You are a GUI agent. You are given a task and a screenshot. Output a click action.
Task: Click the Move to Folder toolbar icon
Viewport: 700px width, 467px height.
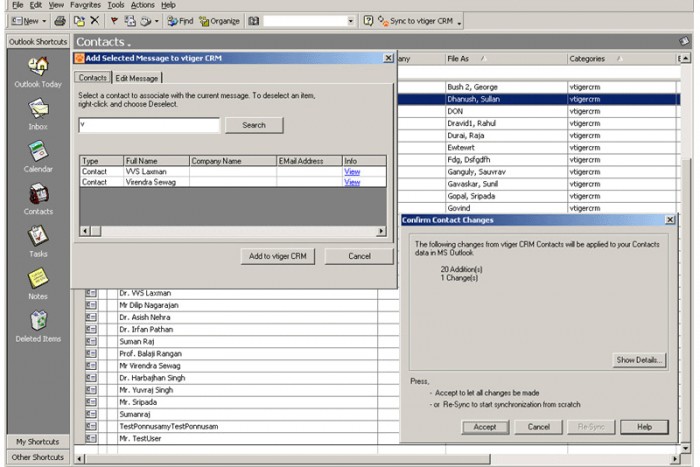79,21
